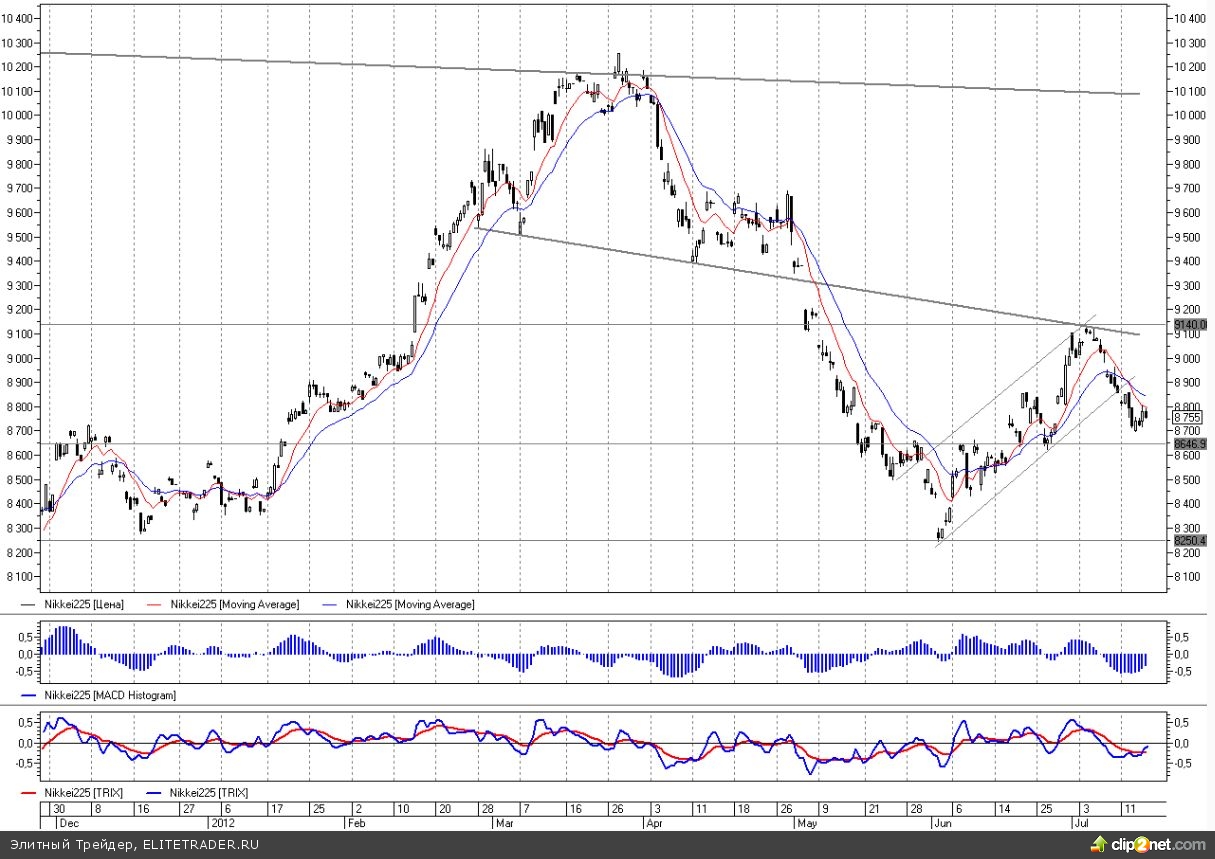Select the blue Nikkei225 [Moving Average] legend entry
This screenshot has width=1215, height=859.
click(x=410, y=604)
